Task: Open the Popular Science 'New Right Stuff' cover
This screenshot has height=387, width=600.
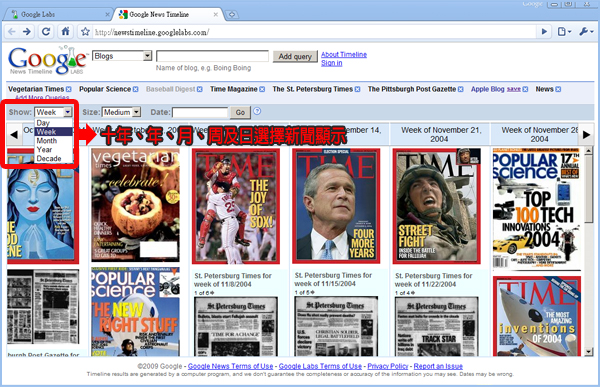Action: 135,312
